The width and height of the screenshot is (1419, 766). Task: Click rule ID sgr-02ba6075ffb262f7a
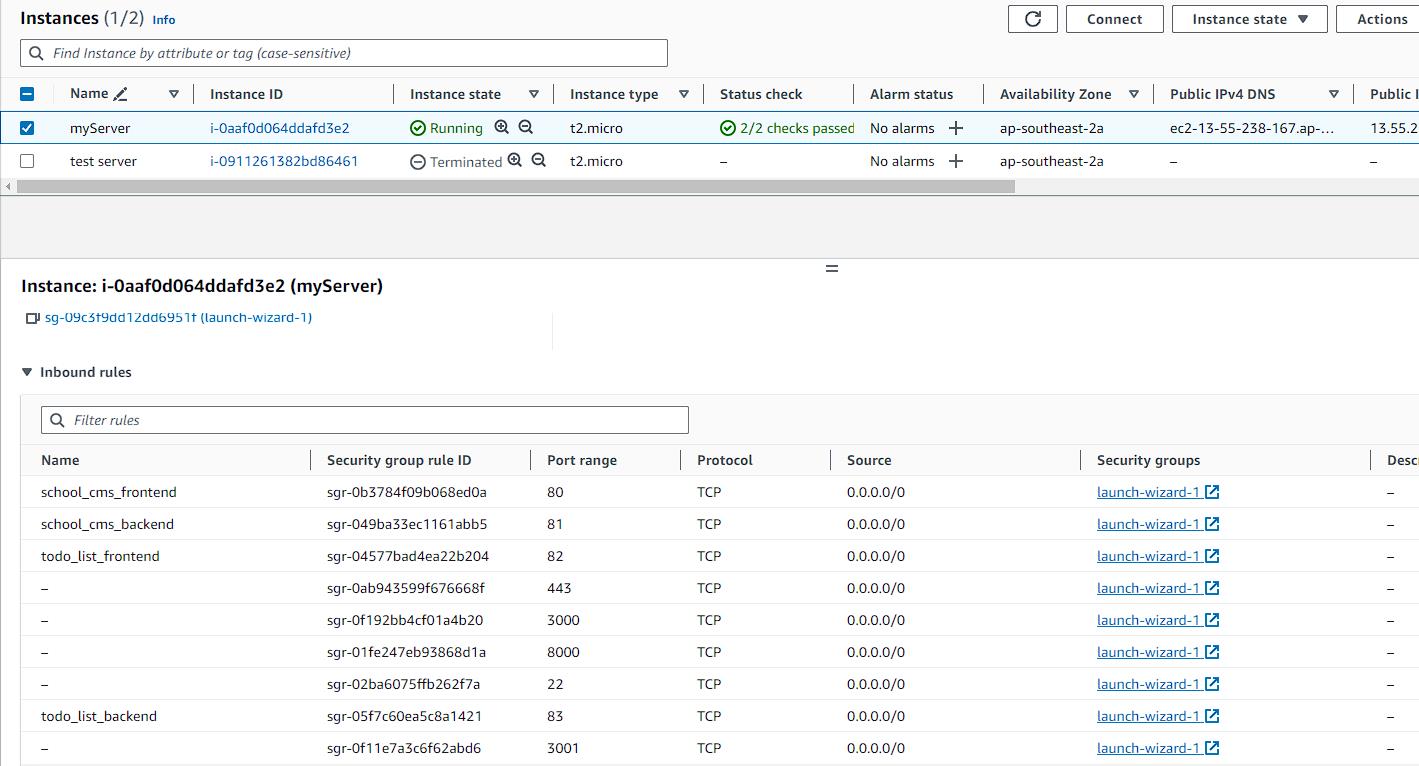(x=403, y=684)
